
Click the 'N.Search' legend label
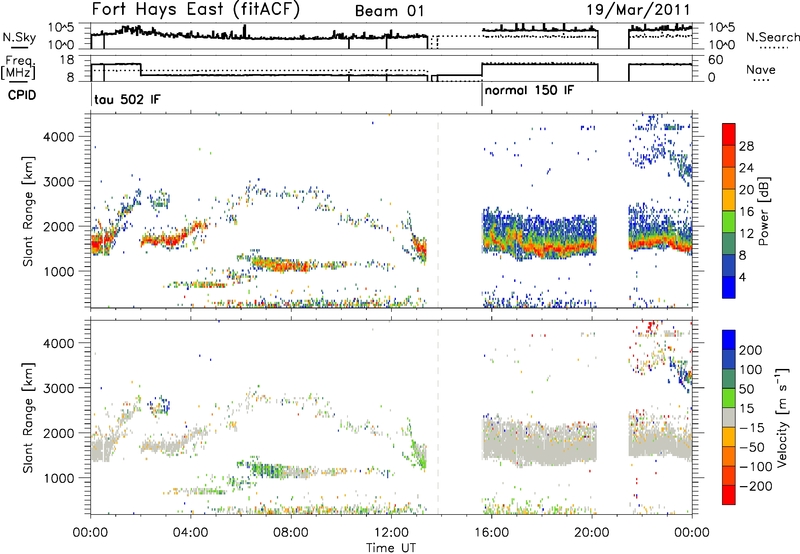point(773,37)
